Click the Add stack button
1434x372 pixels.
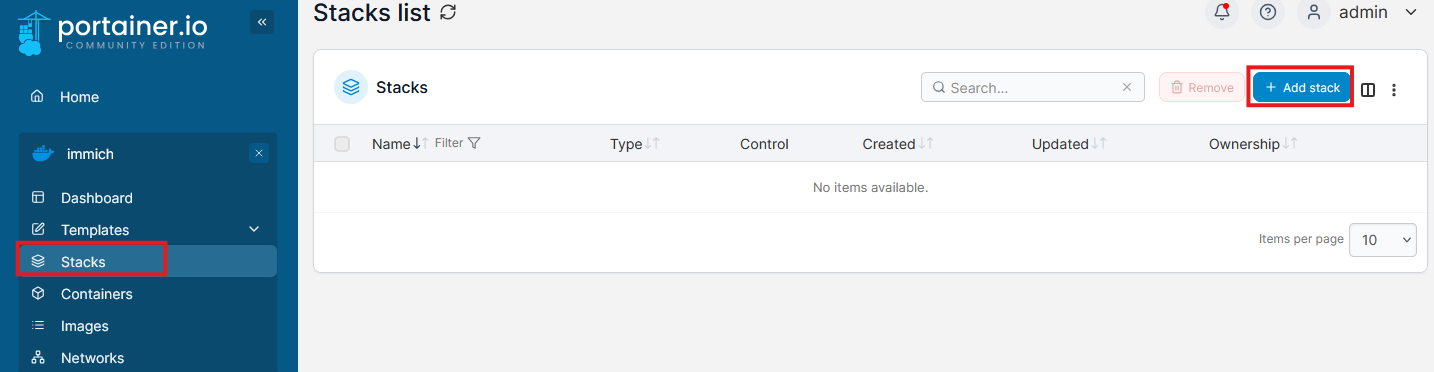click(x=1301, y=88)
